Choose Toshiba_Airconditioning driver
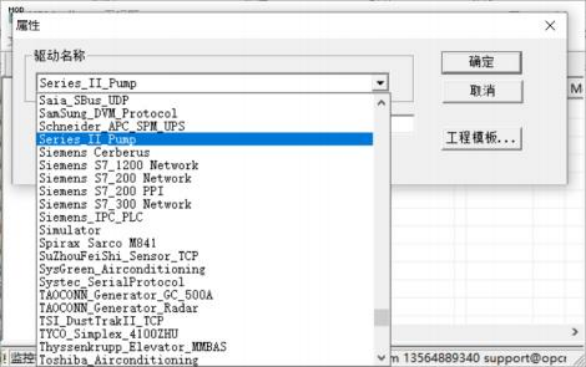Screen dimensions: 586x367 tap(206, 360)
